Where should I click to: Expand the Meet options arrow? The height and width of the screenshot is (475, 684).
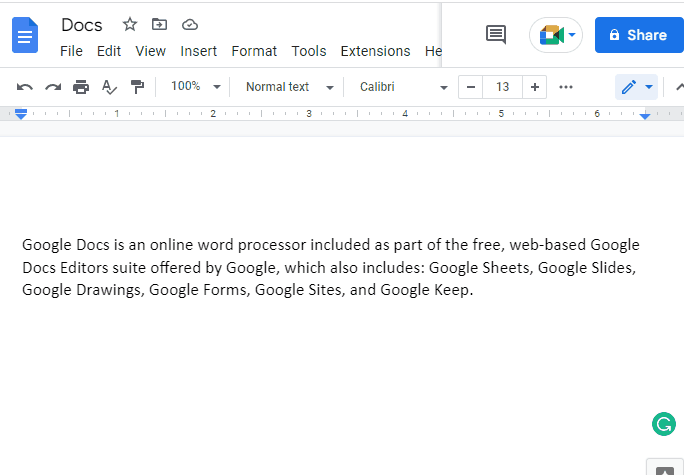click(x=572, y=35)
